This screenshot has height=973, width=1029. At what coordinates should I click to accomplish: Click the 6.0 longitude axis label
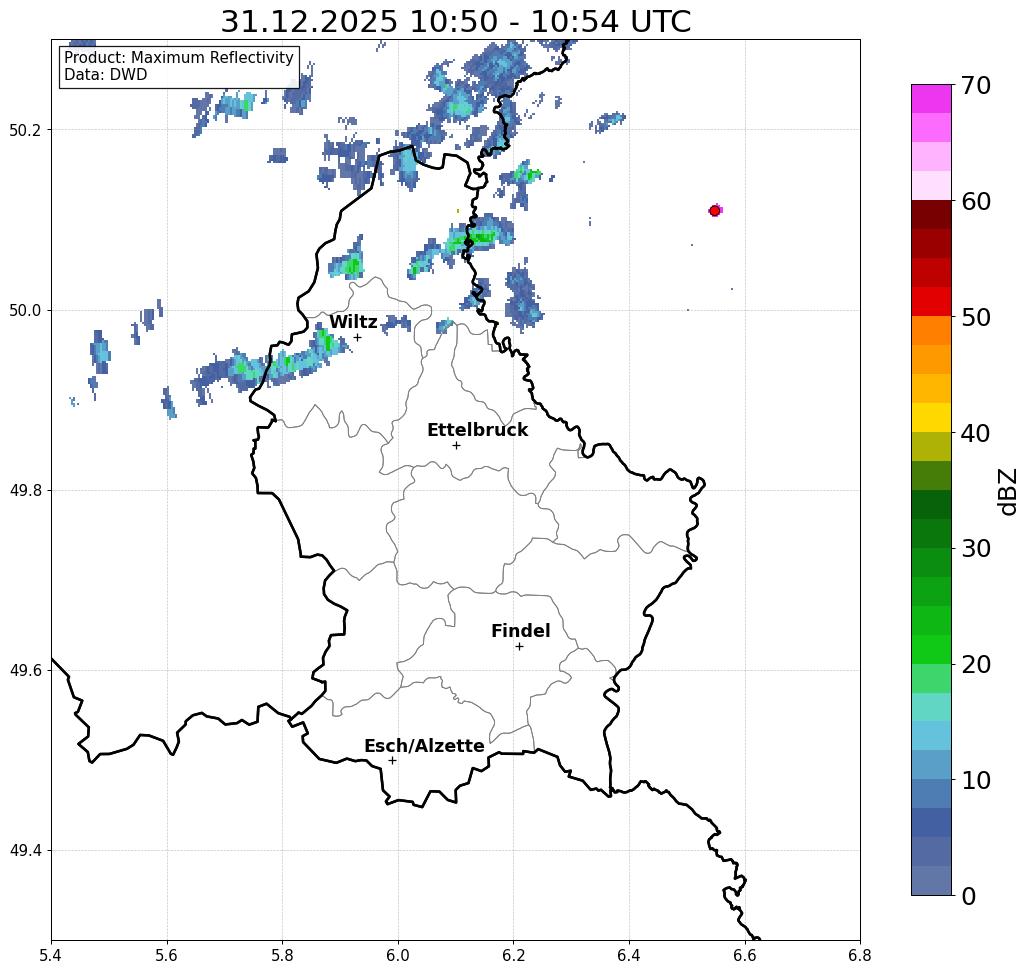coord(398,955)
